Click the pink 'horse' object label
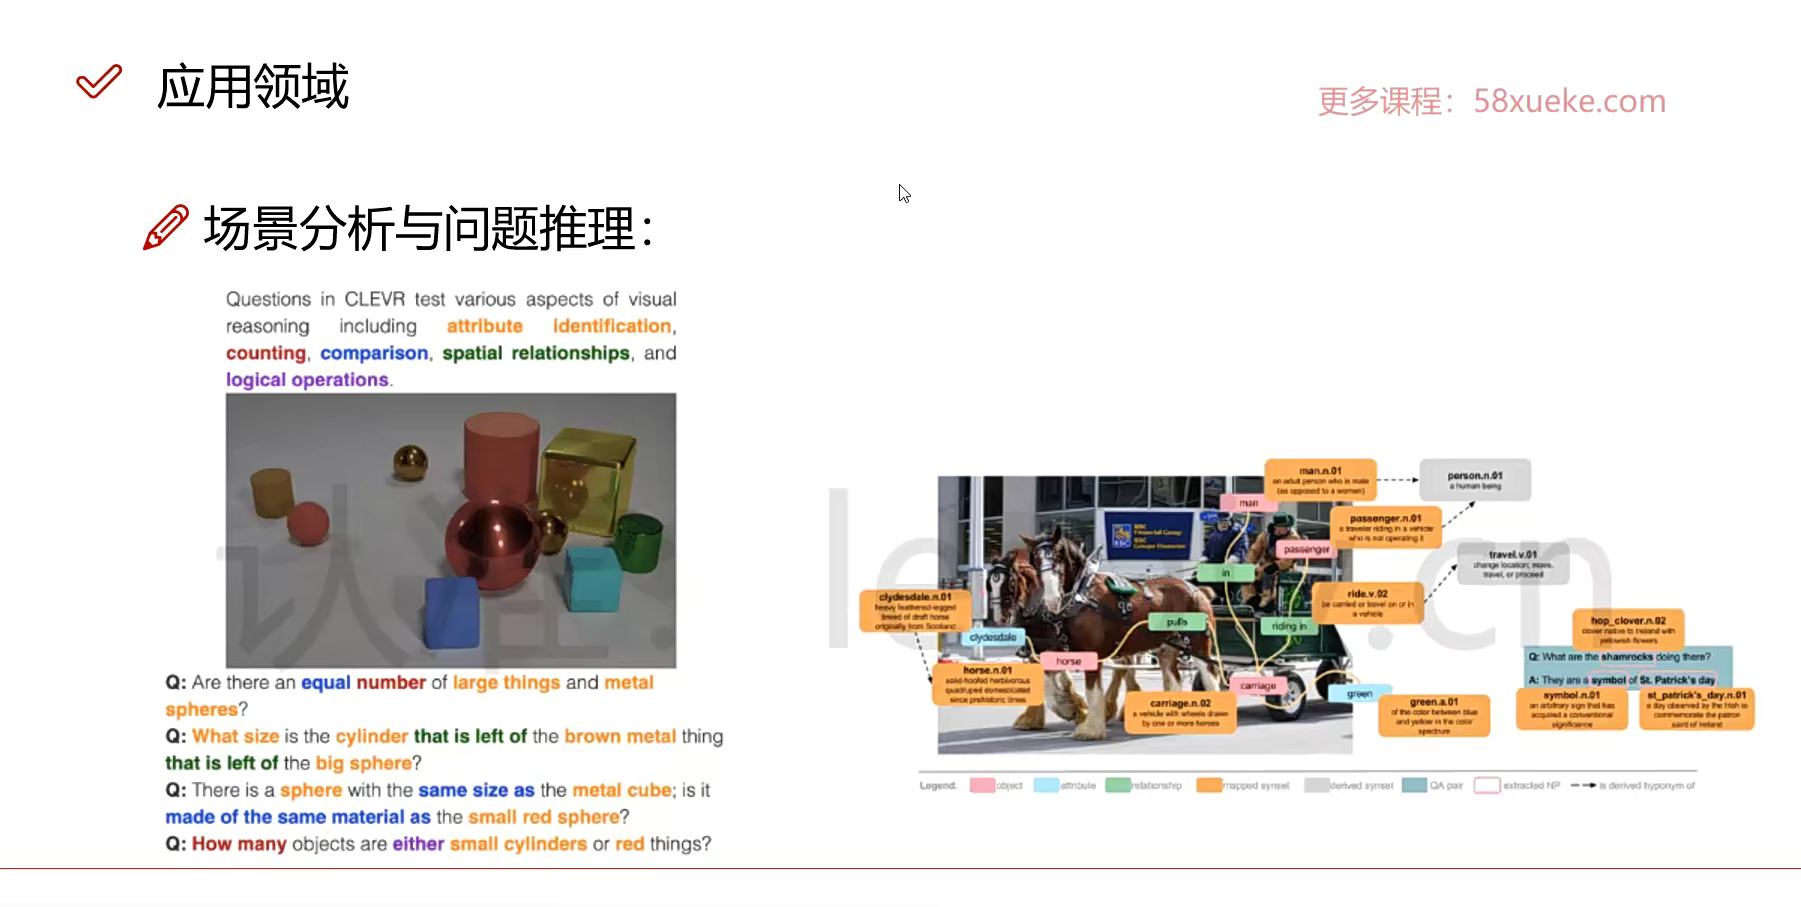Image resolution: width=1801 pixels, height=907 pixels. pos(1068,661)
